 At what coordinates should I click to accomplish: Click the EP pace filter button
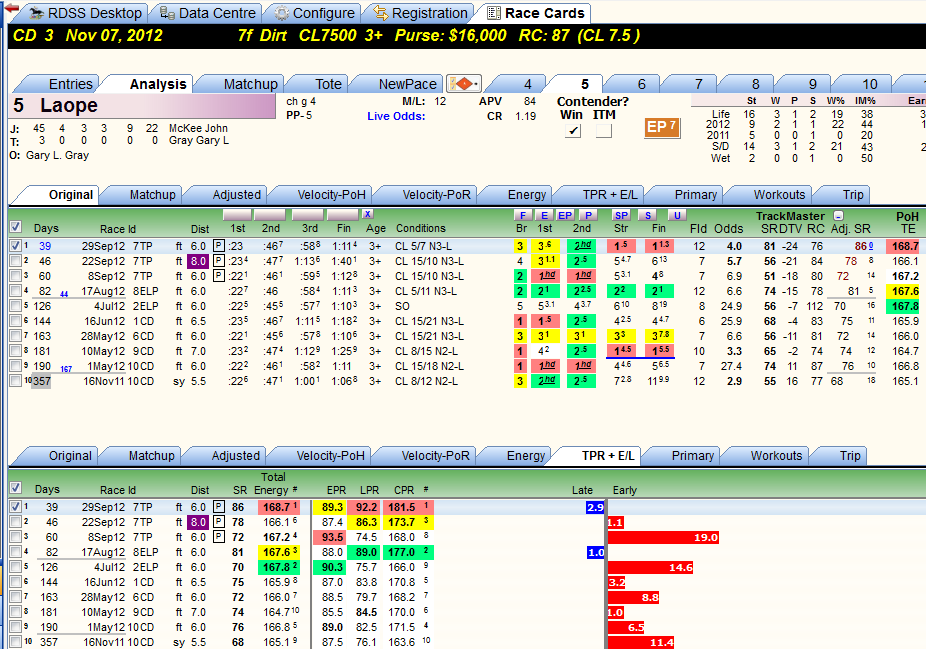pyautogui.click(x=565, y=215)
